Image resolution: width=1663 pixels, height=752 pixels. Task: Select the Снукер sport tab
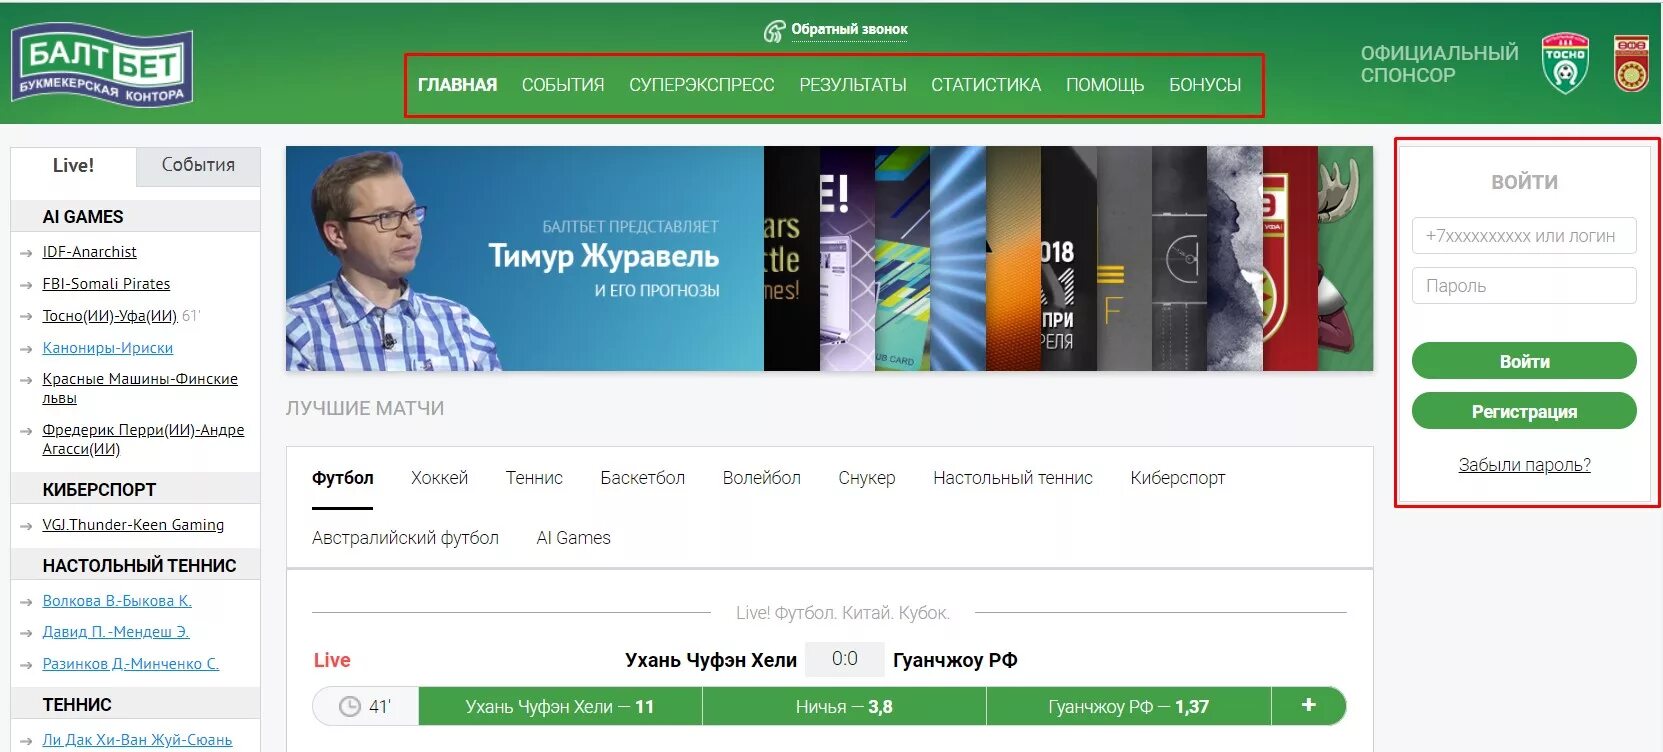tap(867, 478)
